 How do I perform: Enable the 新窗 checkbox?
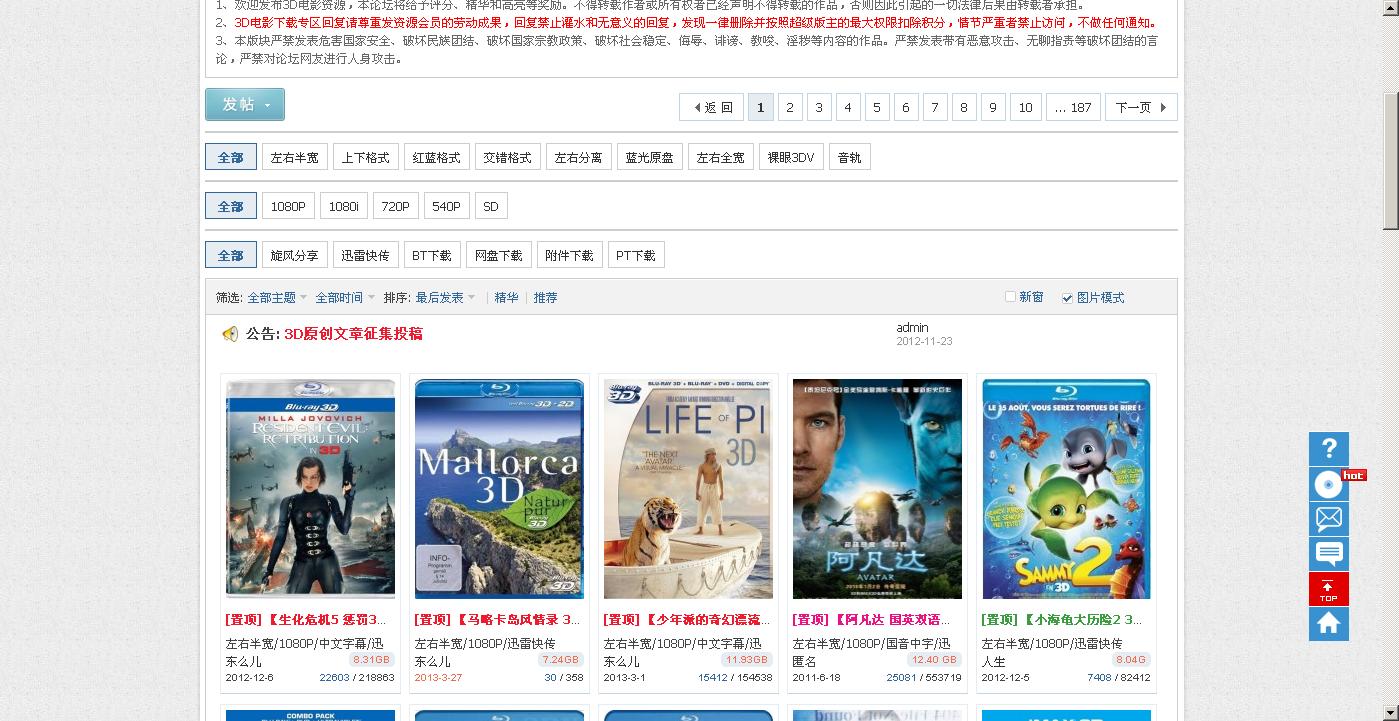(x=1010, y=297)
